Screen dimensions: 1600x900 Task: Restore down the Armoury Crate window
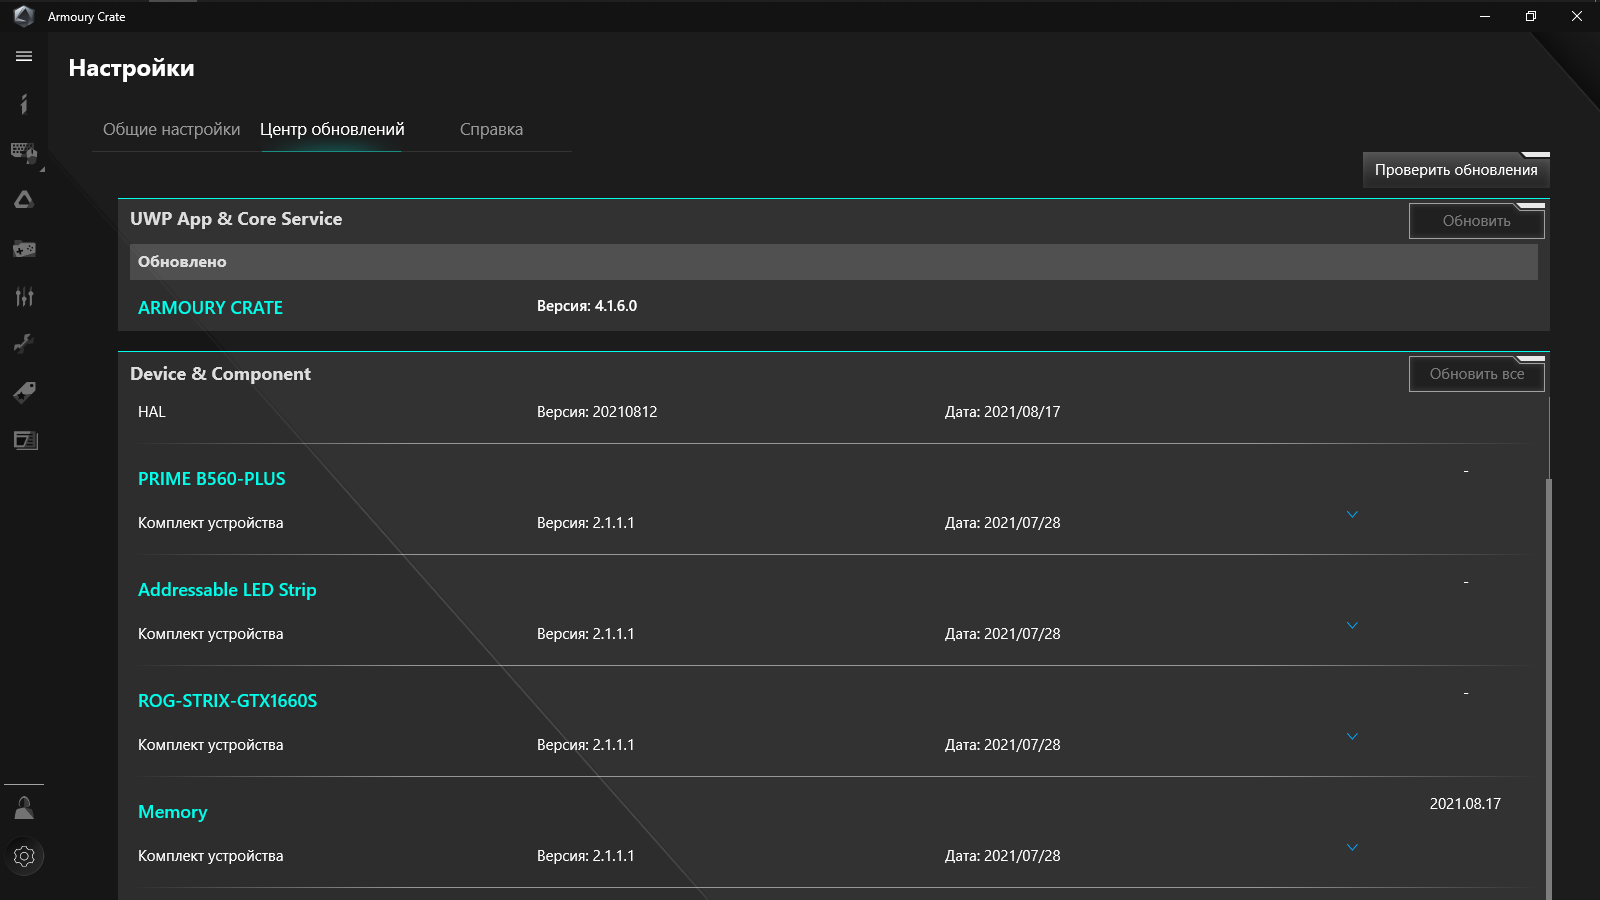pyautogui.click(x=1531, y=16)
